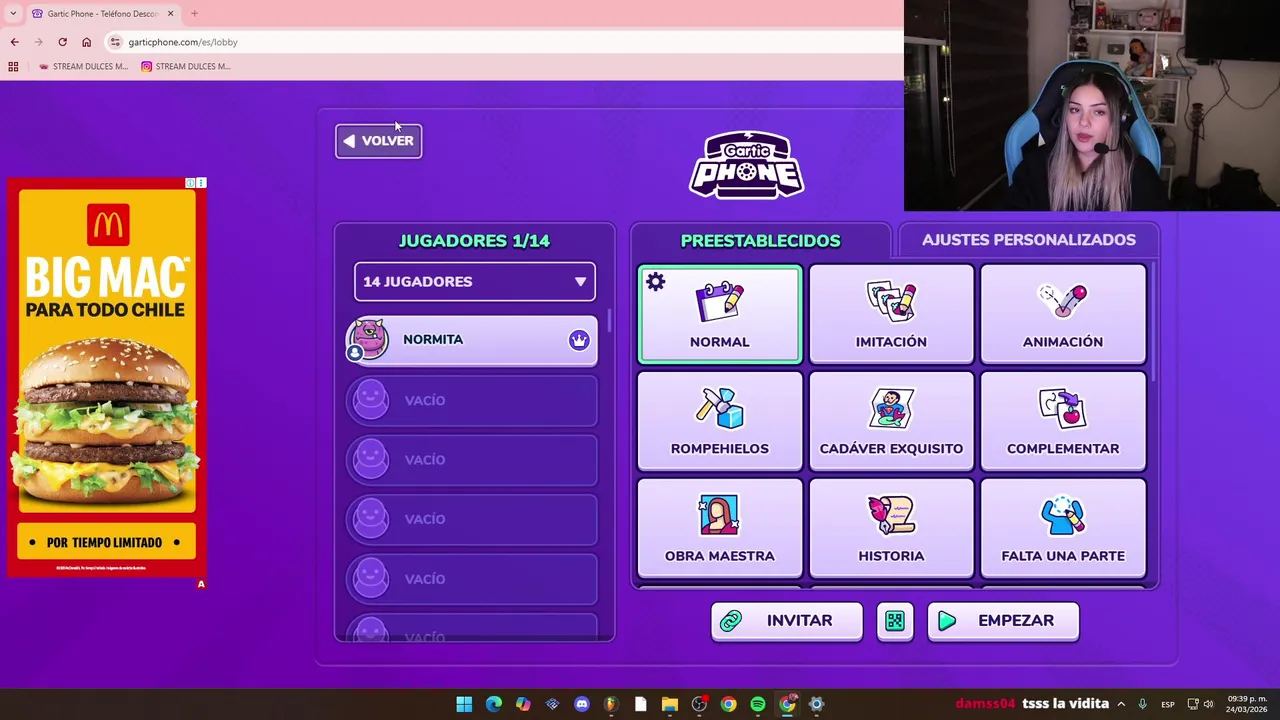The width and height of the screenshot is (1280, 720).
Task: Open Discord from the taskbar
Action: (x=582, y=704)
